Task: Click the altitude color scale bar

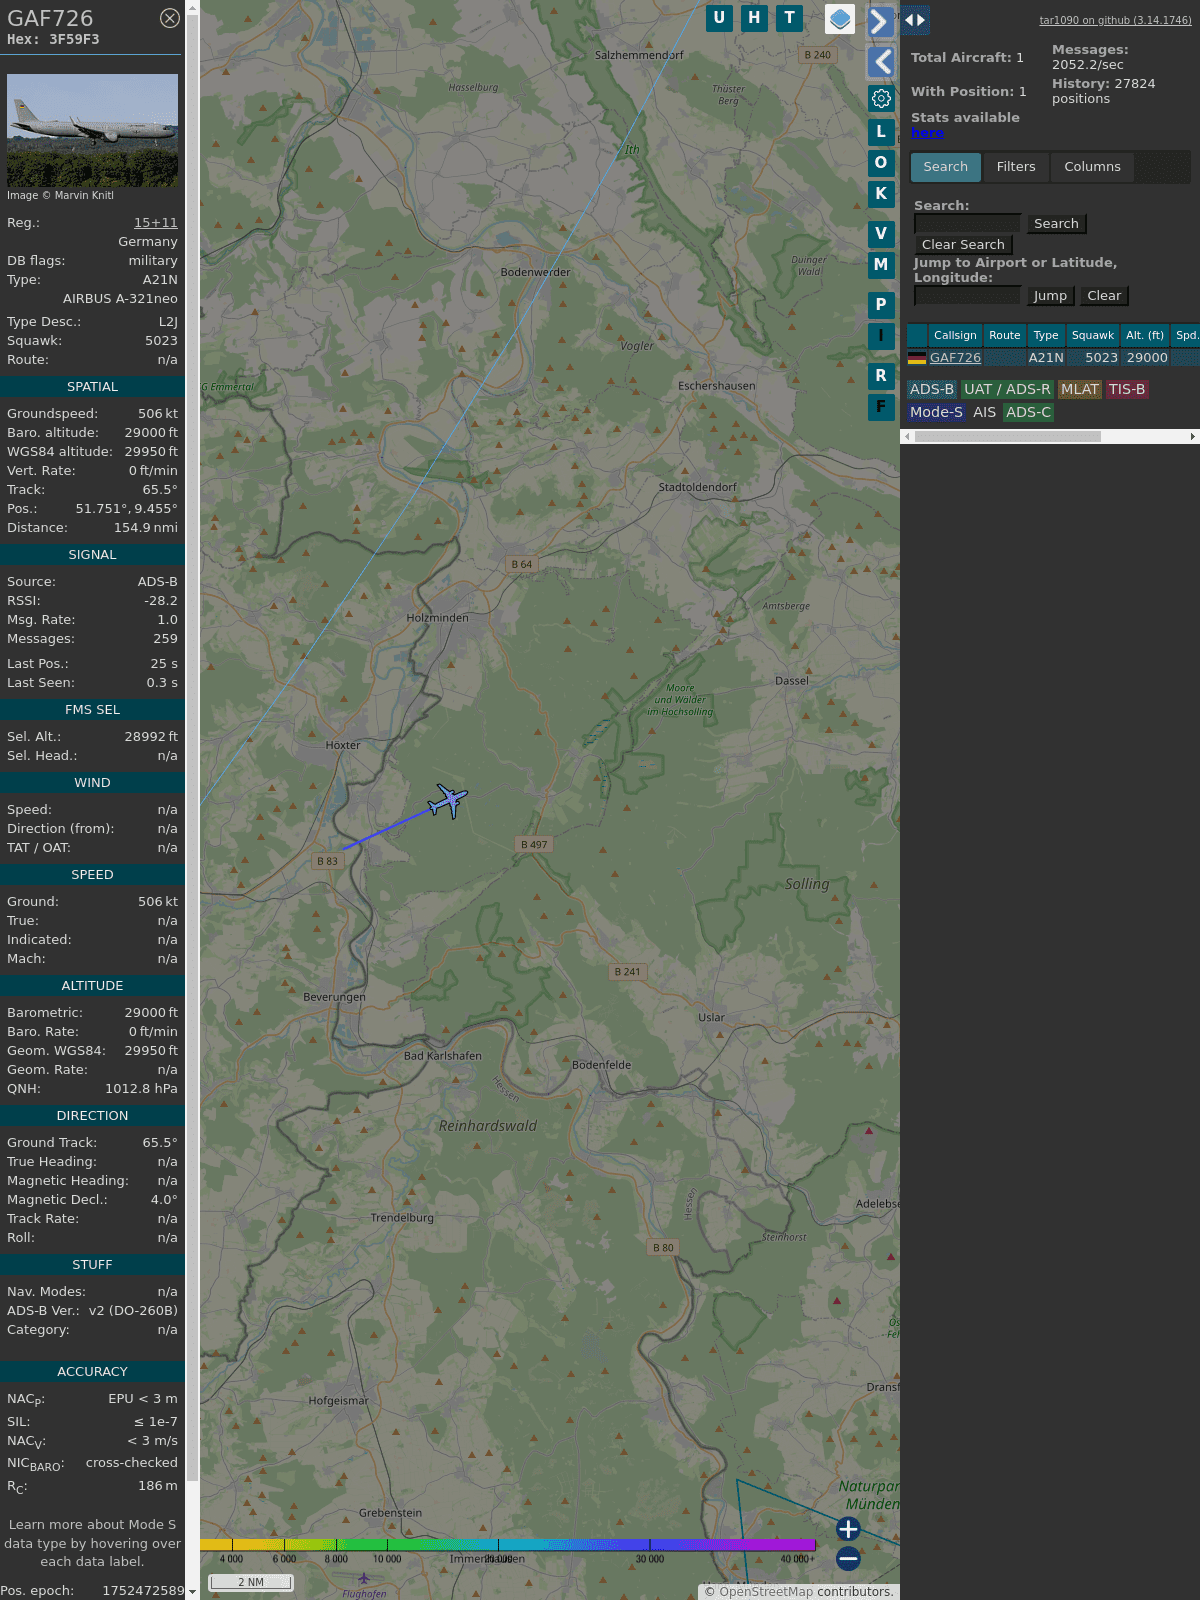Action: tap(508, 1545)
